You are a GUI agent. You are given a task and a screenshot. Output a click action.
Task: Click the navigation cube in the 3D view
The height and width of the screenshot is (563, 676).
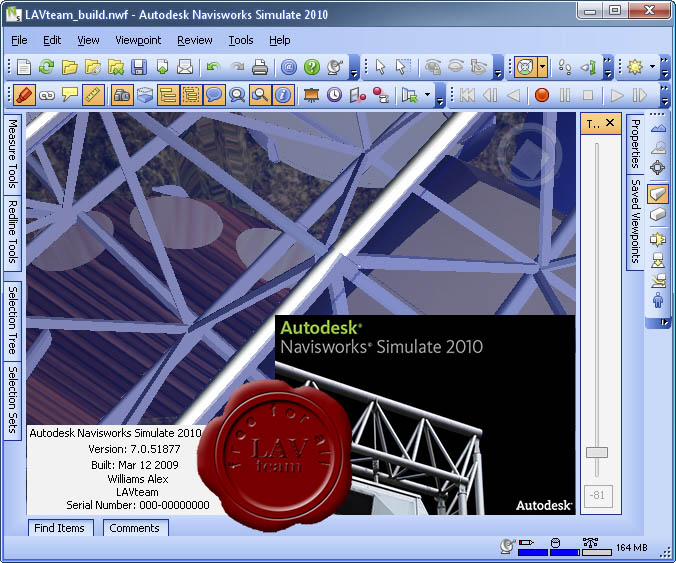pyautogui.click(x=529, y=156)
